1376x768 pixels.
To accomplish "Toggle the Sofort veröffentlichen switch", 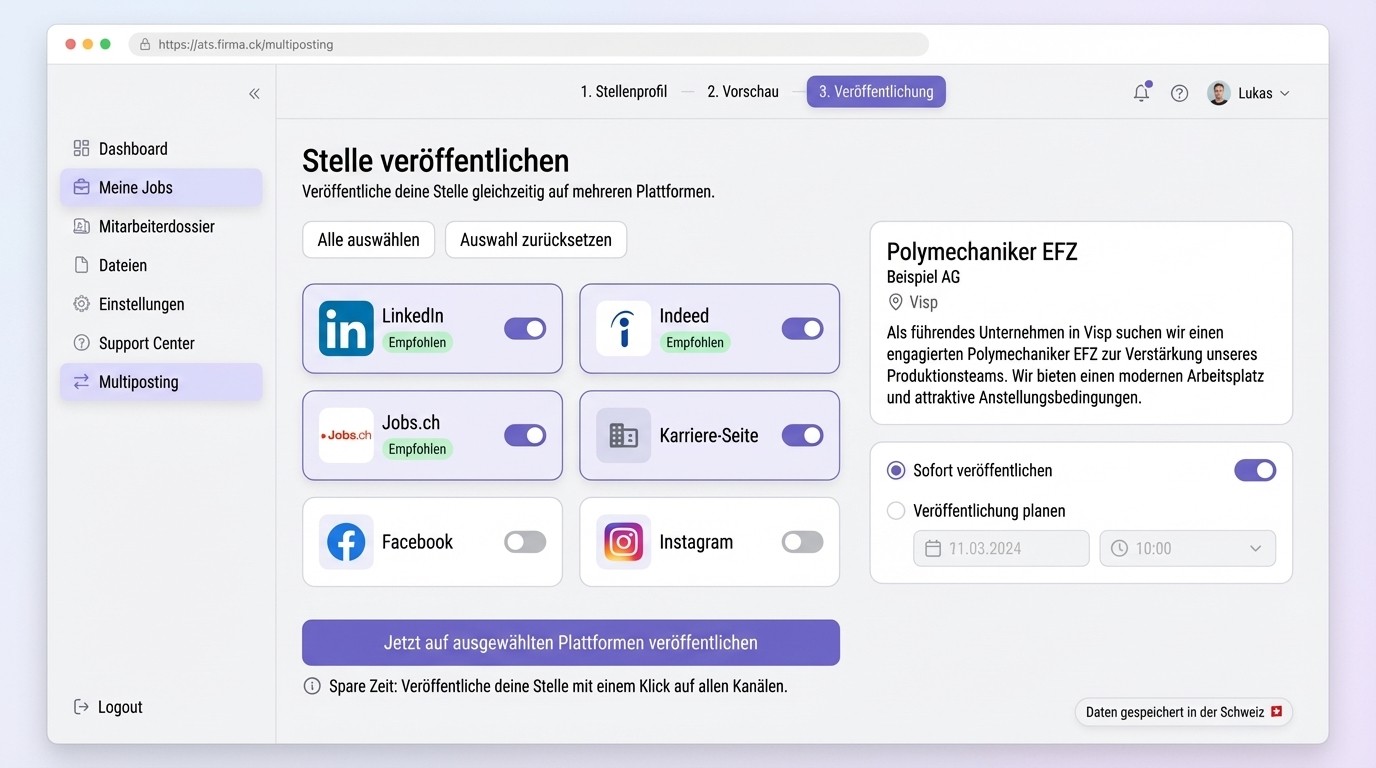I will tap(1255, 470).
